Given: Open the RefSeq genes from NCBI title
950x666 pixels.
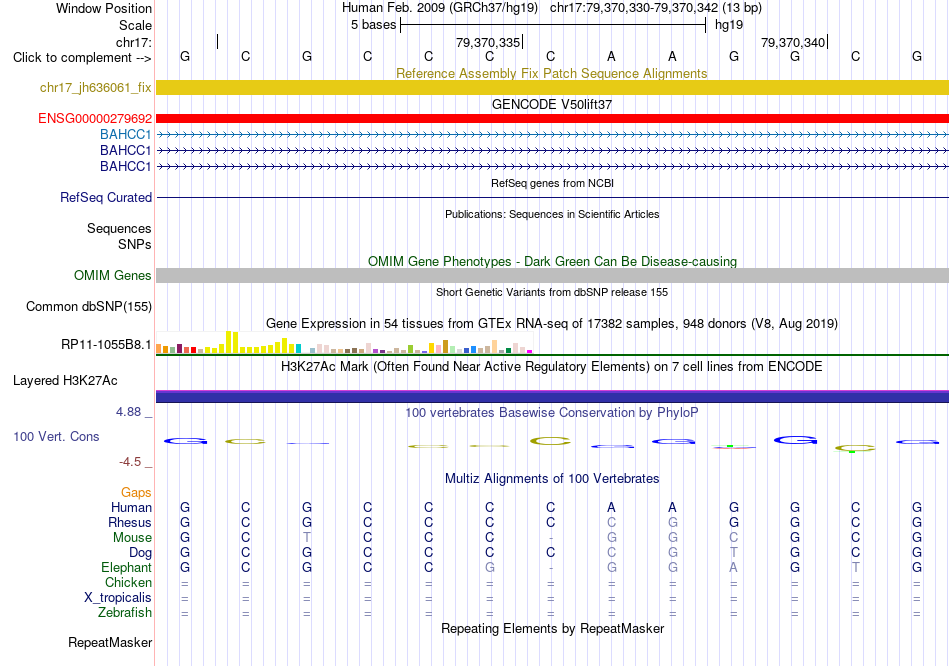Looking at the screenshot, I should [x=552, y=183].
